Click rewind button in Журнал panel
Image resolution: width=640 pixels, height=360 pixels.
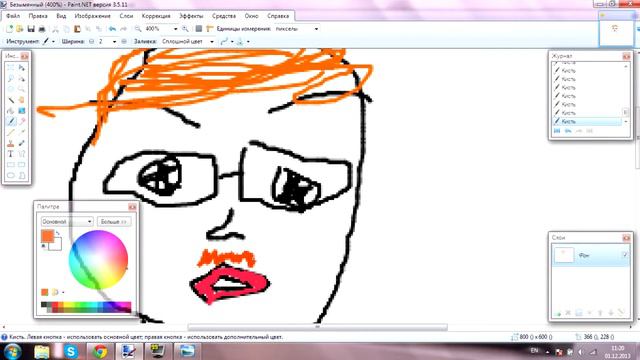[557, 131]
